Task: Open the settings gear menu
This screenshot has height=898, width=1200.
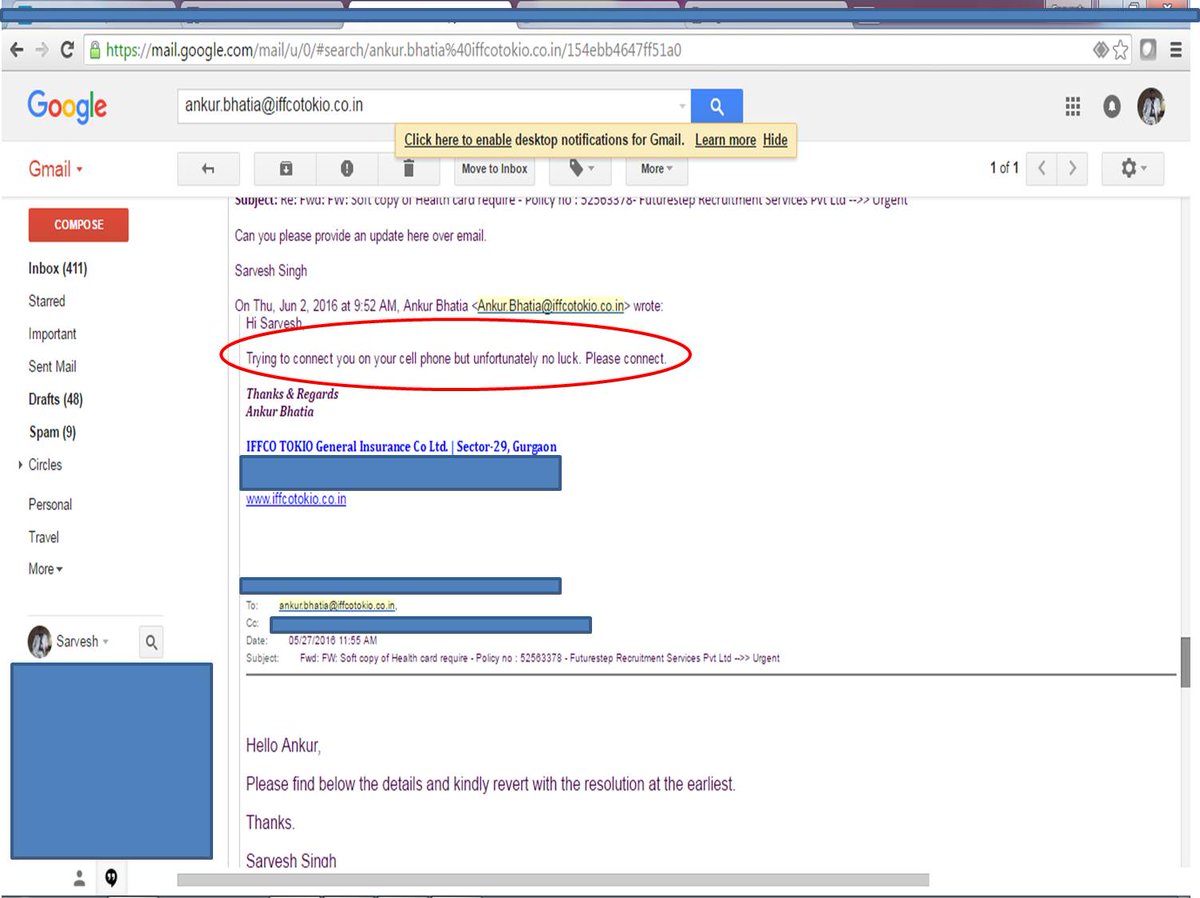Action: tap(1132, 169)
